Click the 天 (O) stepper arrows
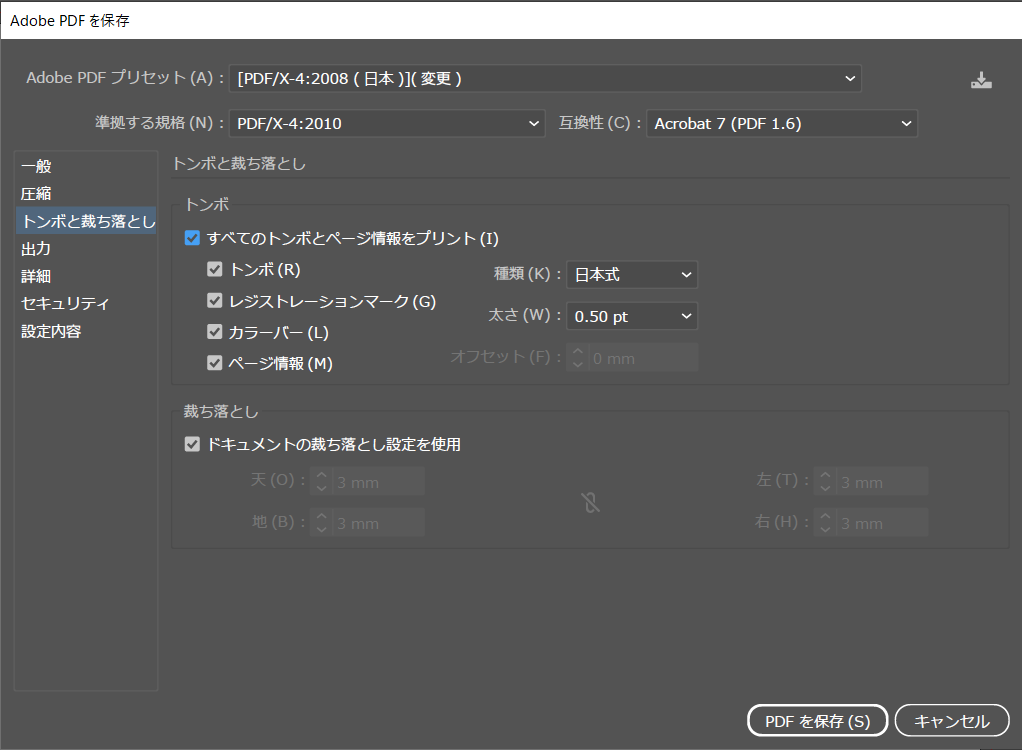 point(321,482)
